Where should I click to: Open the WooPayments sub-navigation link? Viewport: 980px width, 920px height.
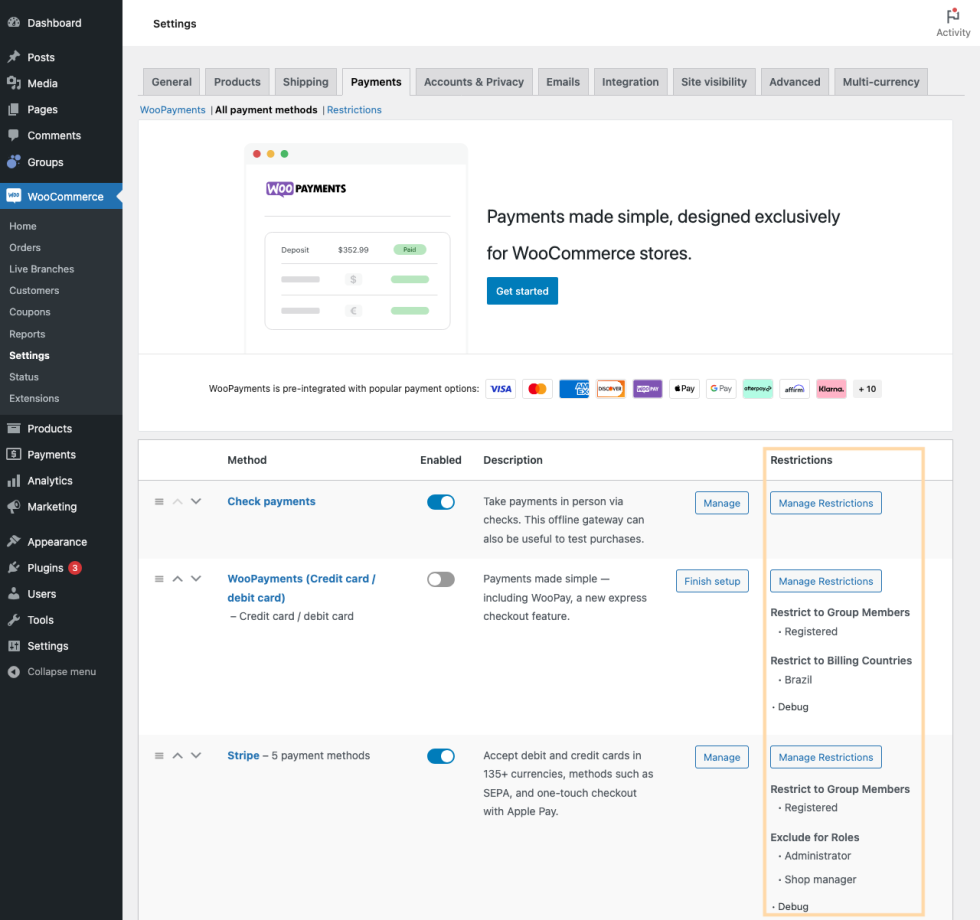pos(172,110)
